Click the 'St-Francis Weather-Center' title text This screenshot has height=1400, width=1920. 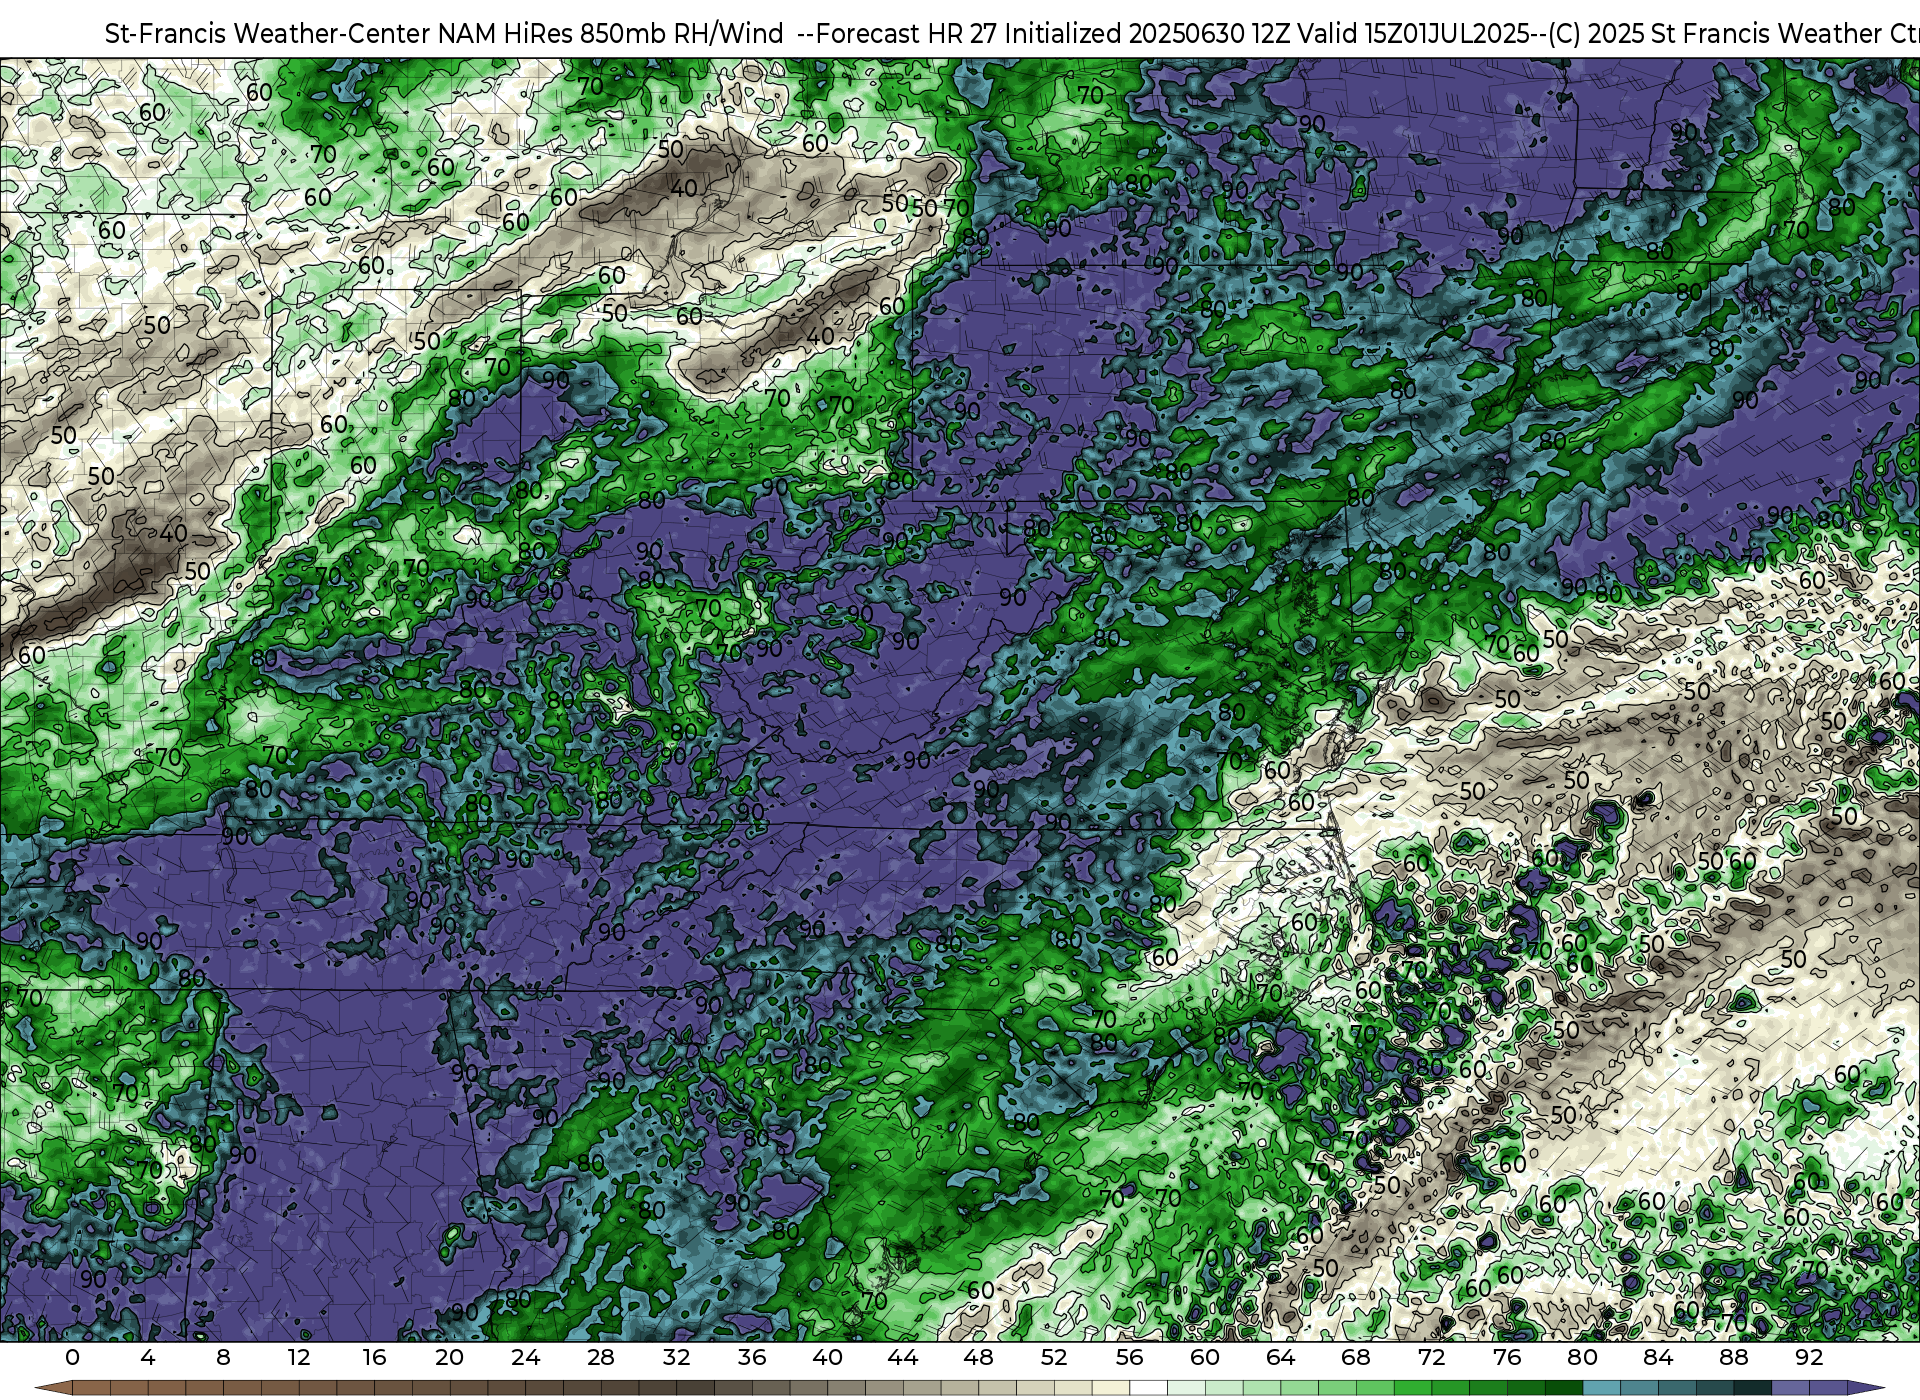point(267,34)
